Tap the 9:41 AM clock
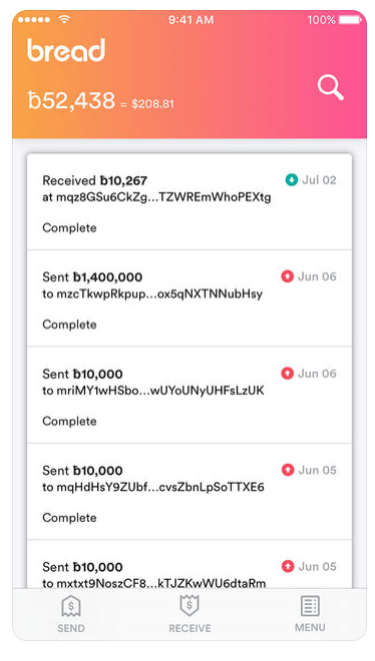The width and height of the screenshot is (375, 661). click(x=191, y=20)
